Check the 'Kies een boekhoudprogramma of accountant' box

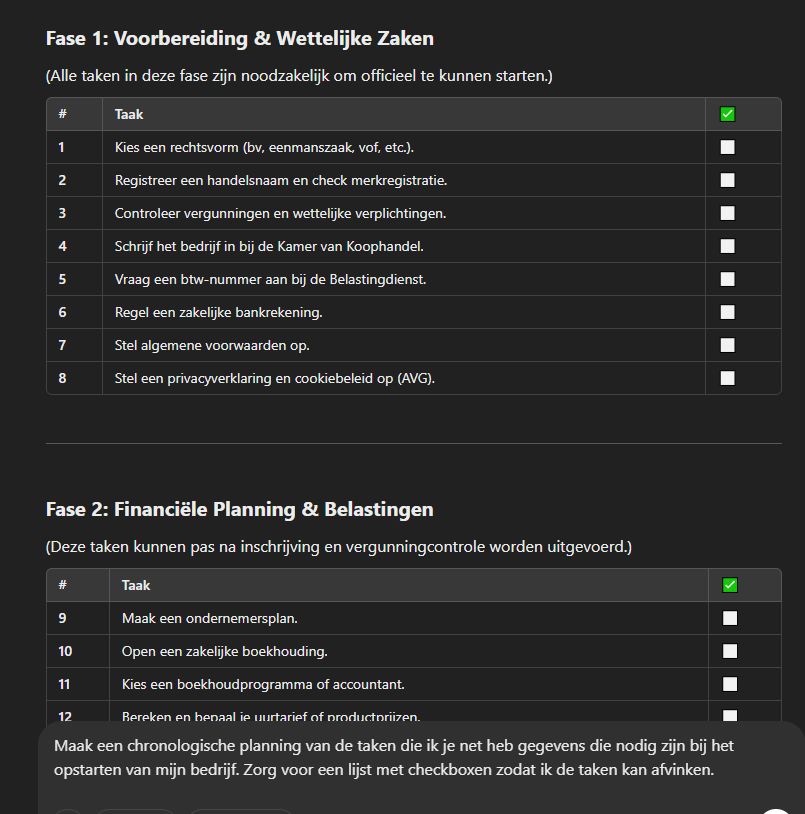click(x=730, y=684)
